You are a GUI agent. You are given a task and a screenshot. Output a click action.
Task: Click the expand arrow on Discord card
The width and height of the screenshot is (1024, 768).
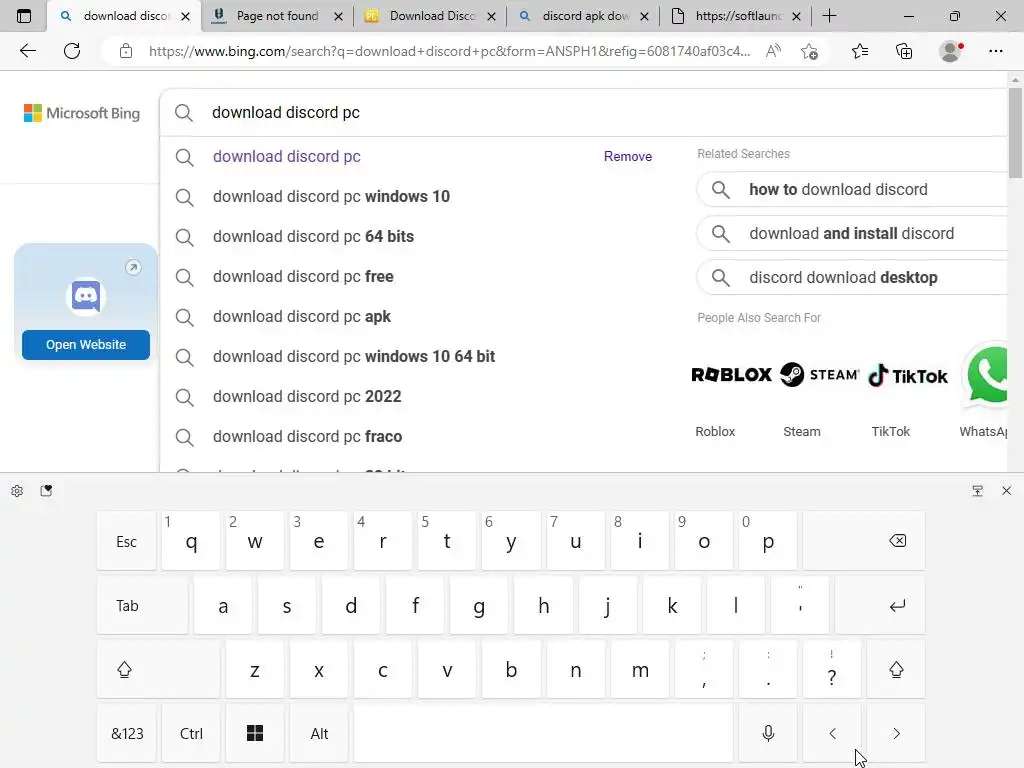point(133,267)
